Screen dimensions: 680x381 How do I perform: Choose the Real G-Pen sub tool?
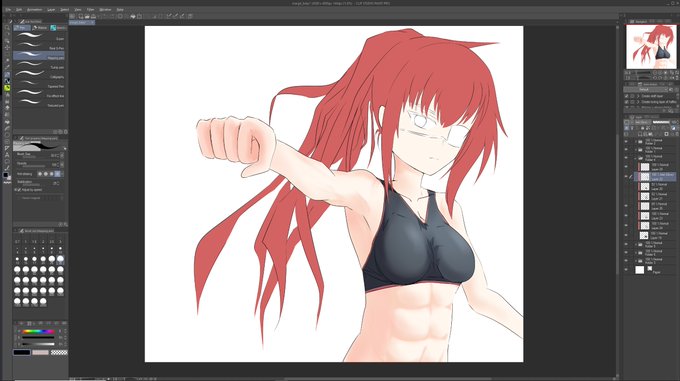click(x=39, y=46)
